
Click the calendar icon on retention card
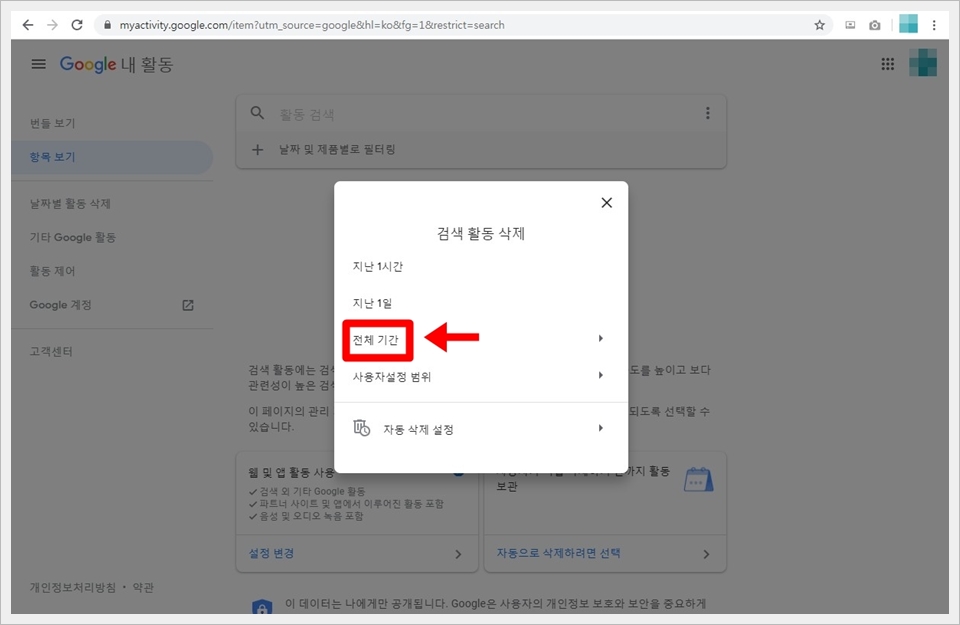point(699,480)
